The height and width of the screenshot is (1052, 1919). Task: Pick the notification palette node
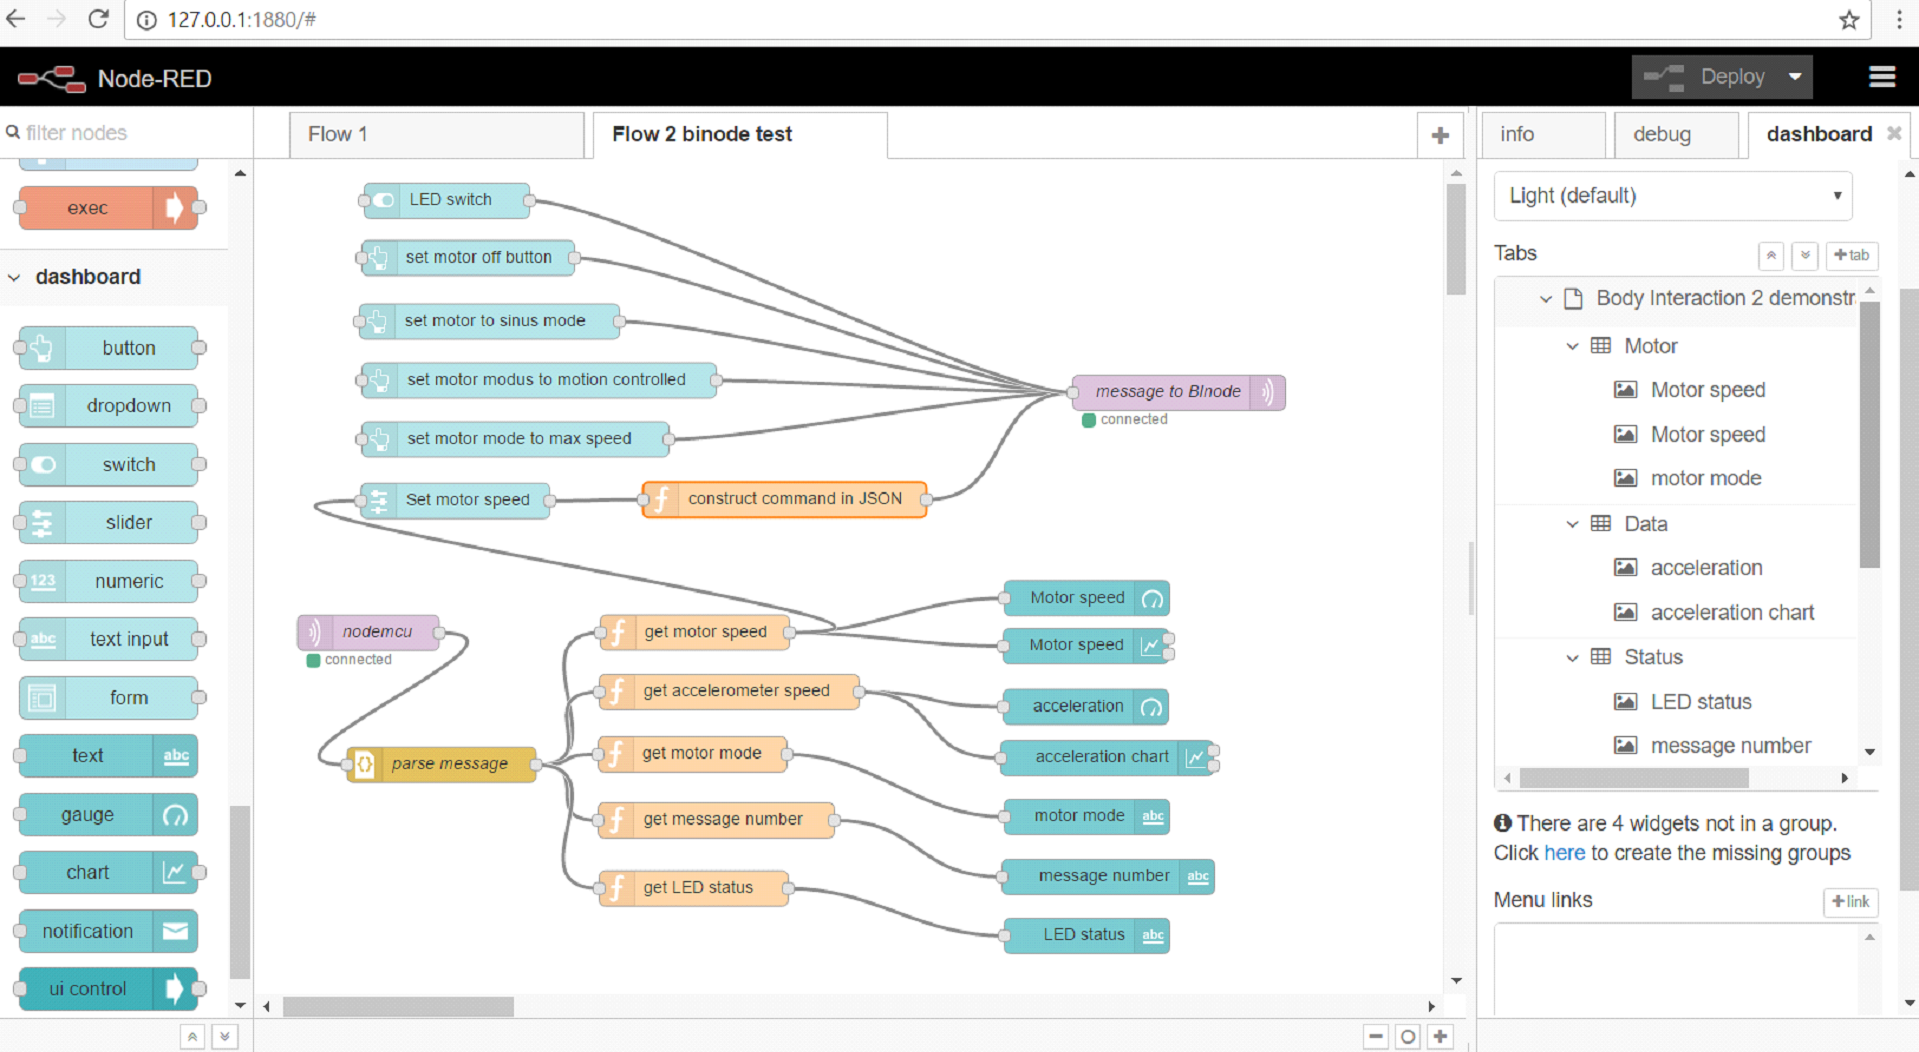pos(108,931)
